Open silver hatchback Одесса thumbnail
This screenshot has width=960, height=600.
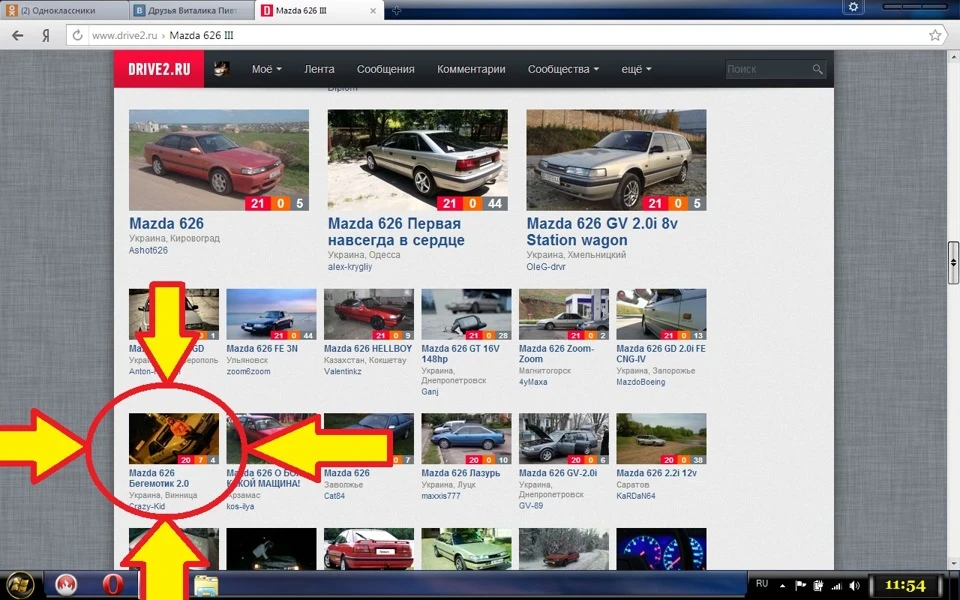(x=418, y=160)
